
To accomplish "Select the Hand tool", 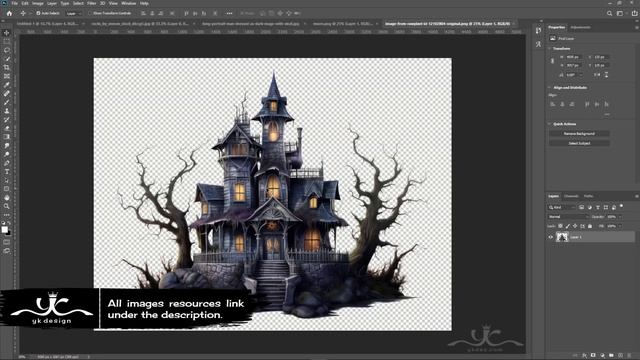I will pyautogui.click(x=7, y=198).
